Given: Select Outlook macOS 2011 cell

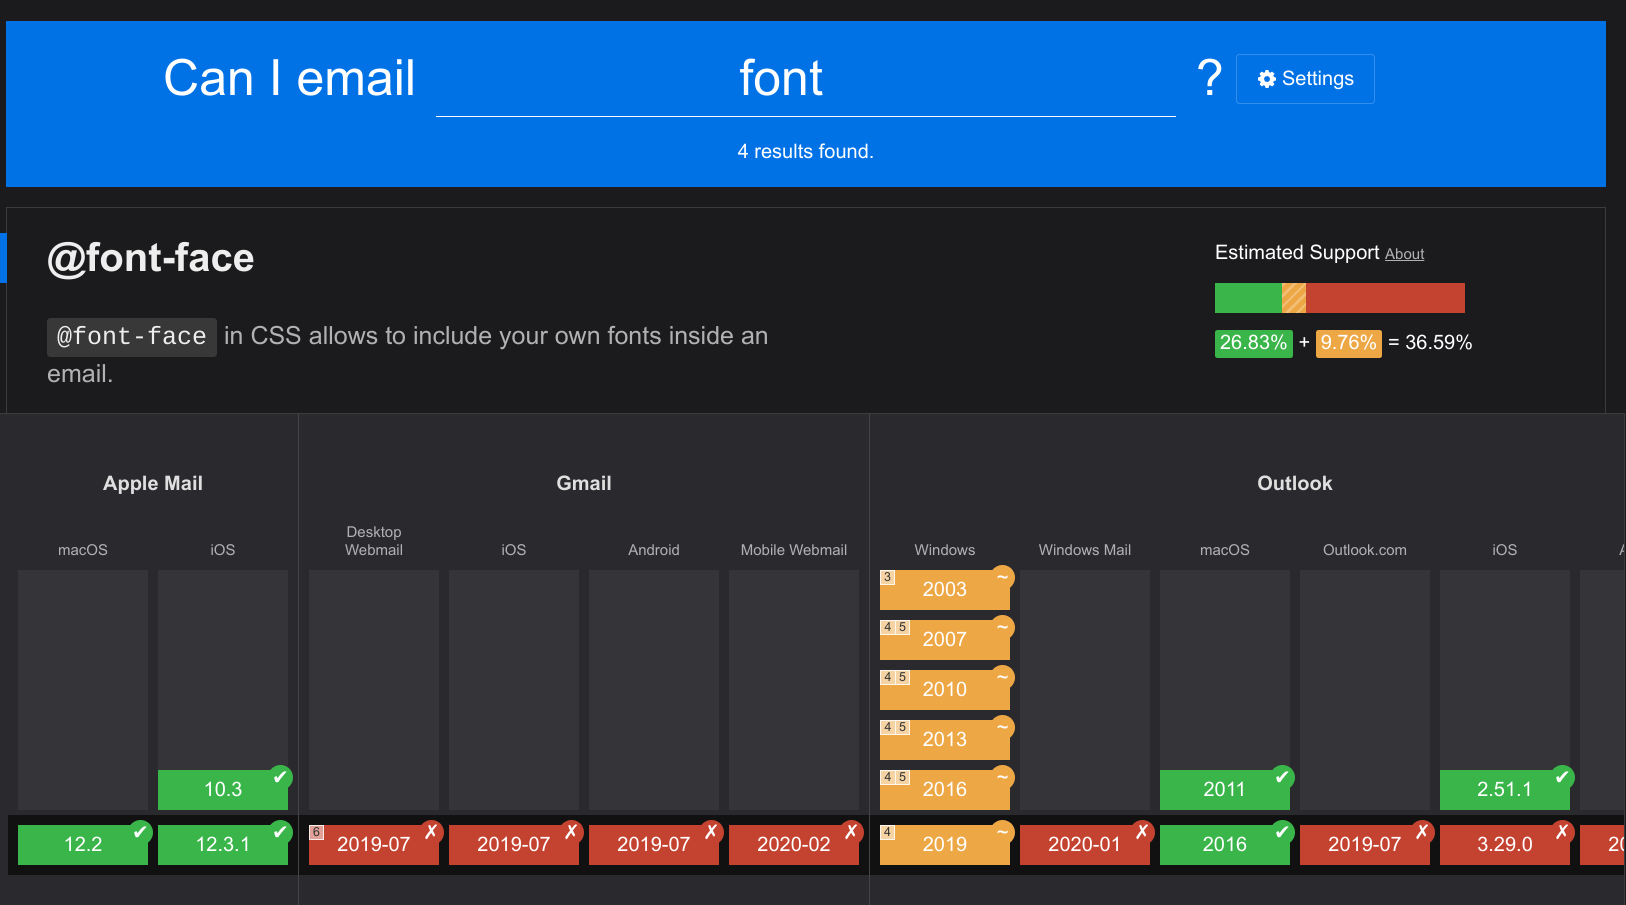Looking at the screenshot, I should pyautogui.click(x=1225, y=789).
